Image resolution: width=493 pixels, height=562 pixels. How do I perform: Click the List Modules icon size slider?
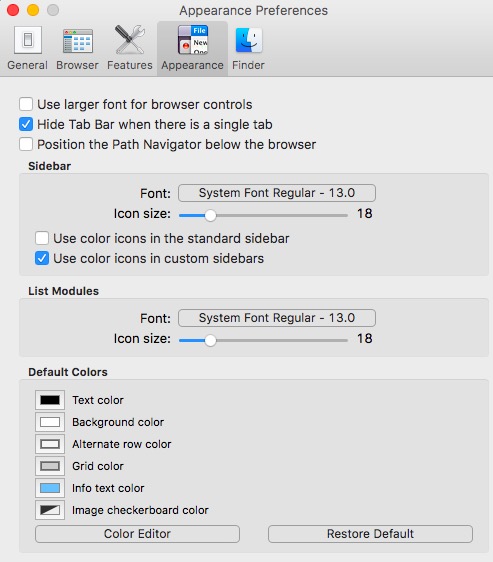click(x=263, y=340)
